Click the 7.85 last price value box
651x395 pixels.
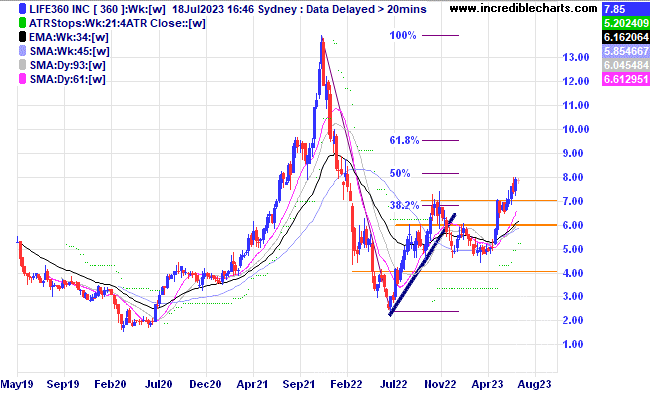(x=625, y=9)
